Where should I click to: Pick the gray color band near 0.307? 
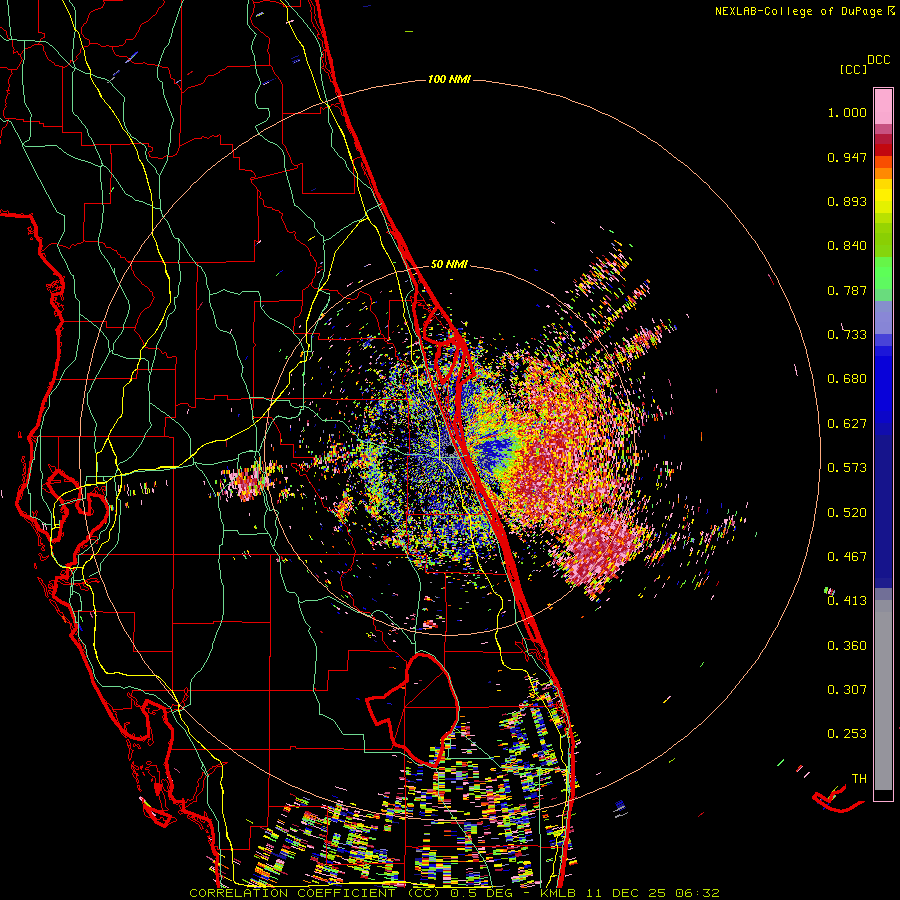(883, 695)
